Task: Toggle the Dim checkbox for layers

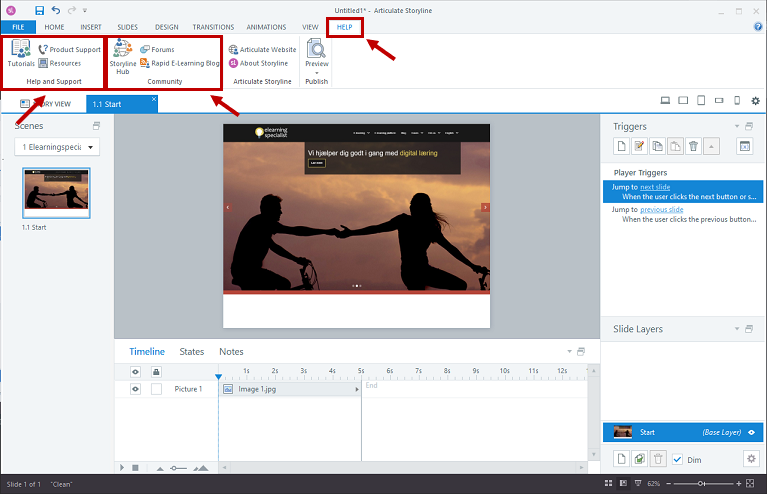Action: click(678, 458)
